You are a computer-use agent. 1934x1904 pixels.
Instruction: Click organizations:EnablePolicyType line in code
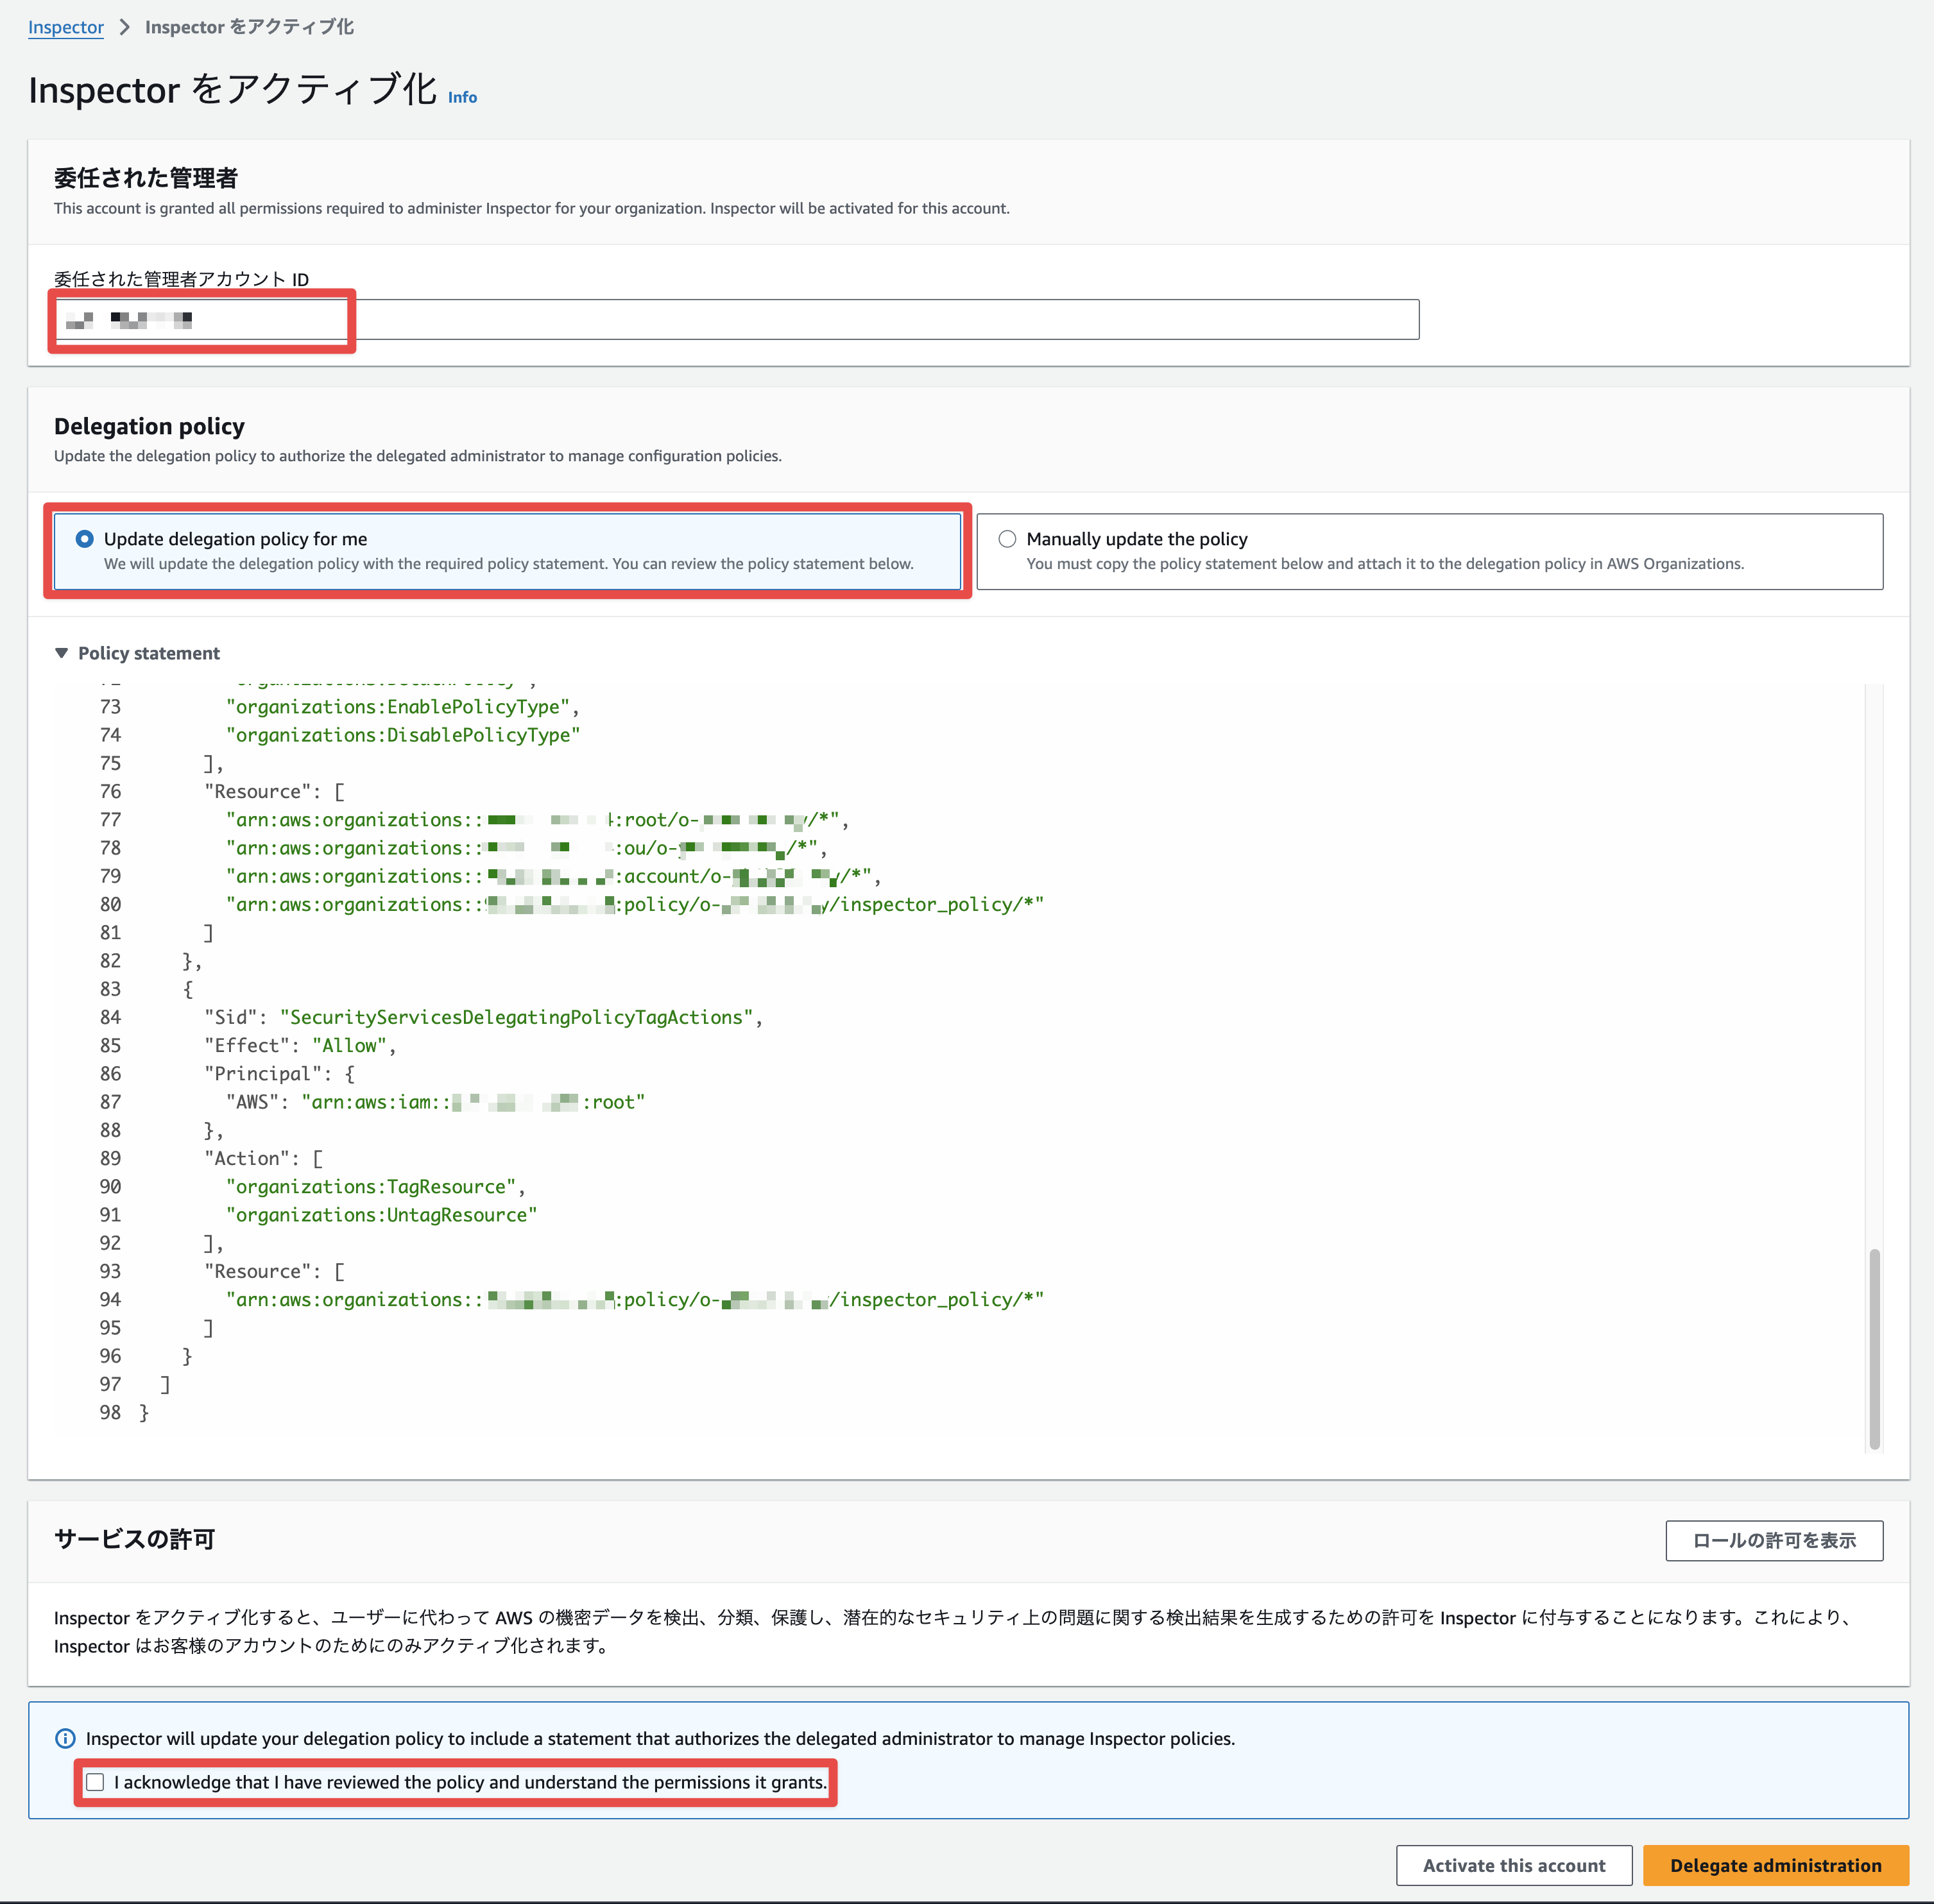398,707
